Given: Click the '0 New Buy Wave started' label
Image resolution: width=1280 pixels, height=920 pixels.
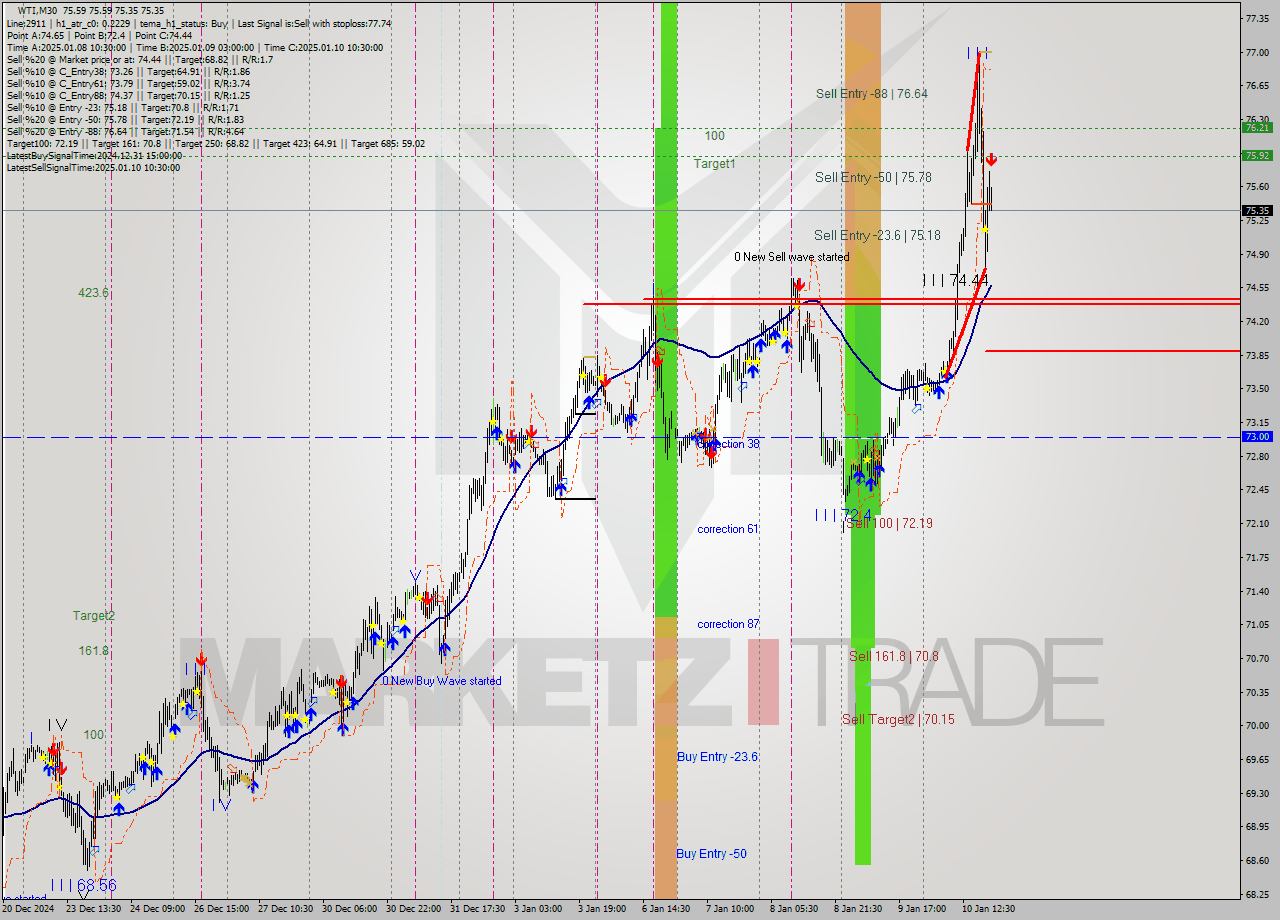Looking at the screenshot, I should coord(441,681).
